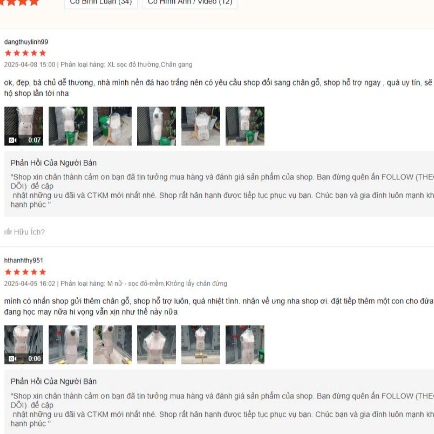
Task: View third photo in hthanhthy951's review
Action: tap(112, 344)
